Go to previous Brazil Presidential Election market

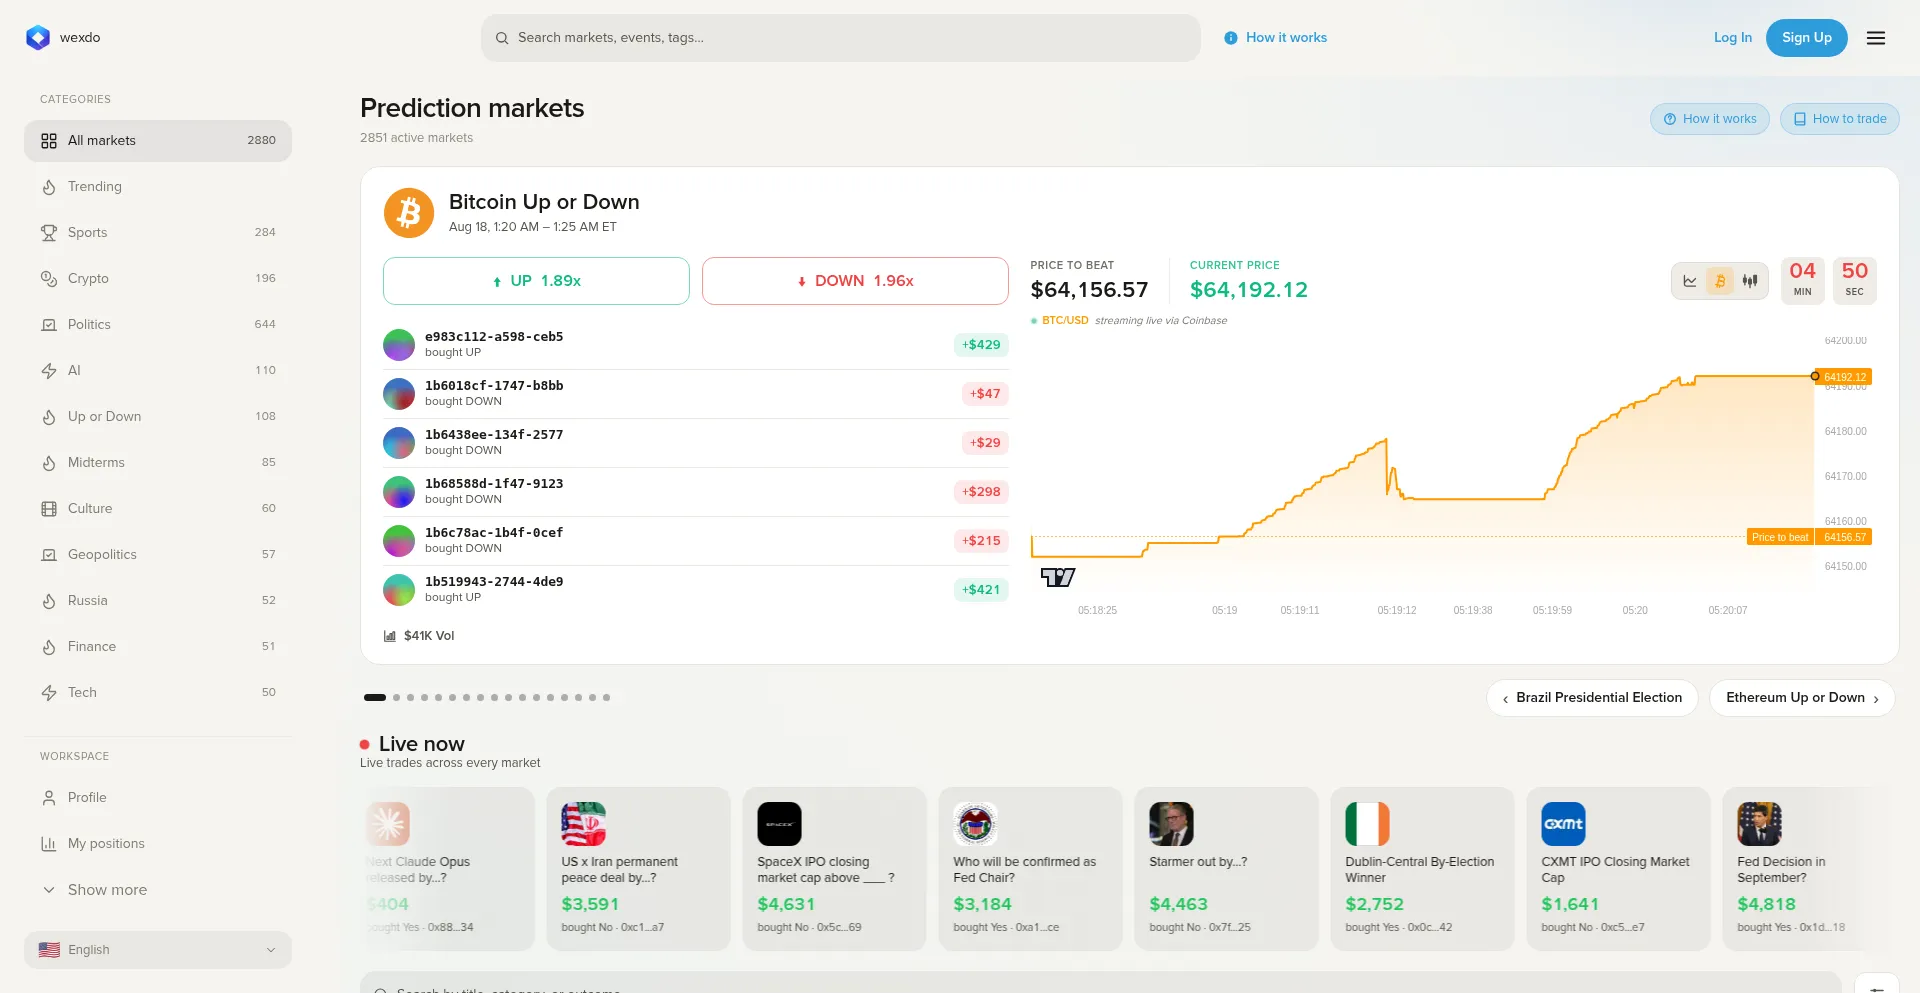tap(1592, 698)
